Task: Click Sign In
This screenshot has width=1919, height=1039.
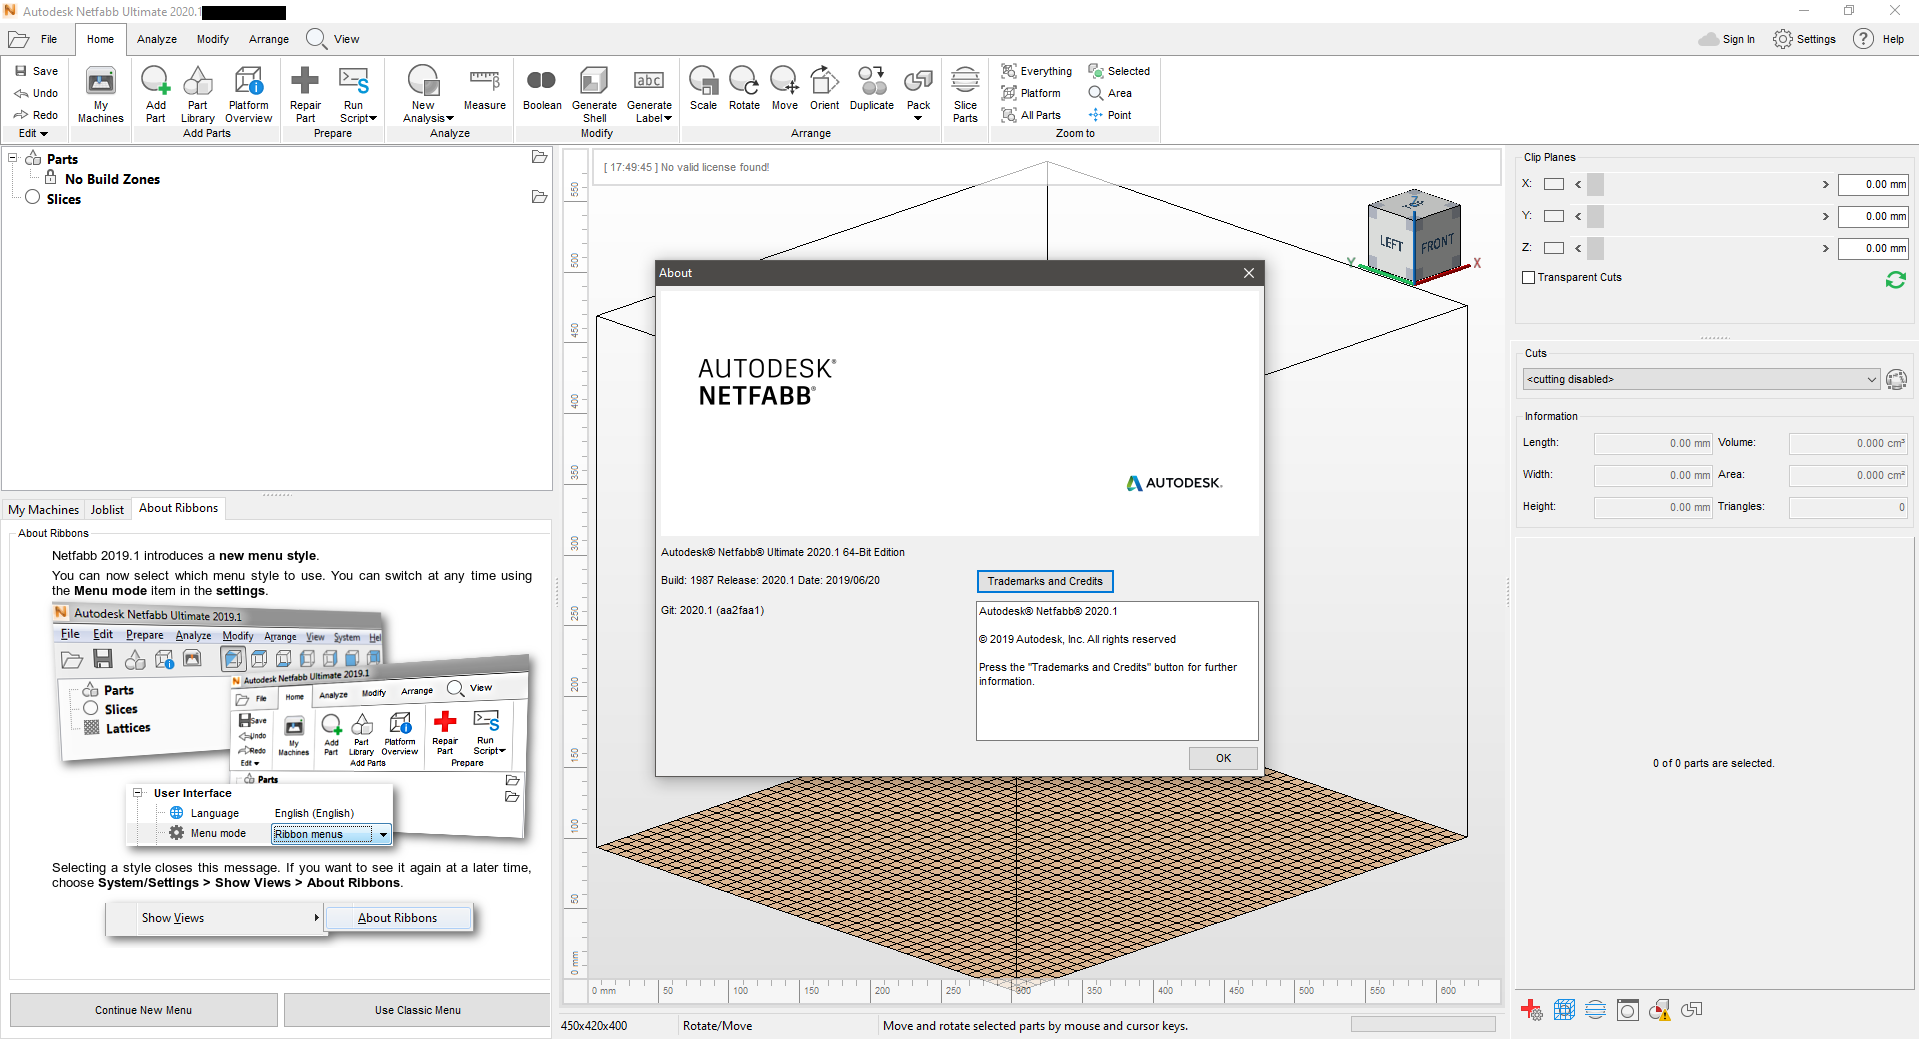Action: 1726,39
